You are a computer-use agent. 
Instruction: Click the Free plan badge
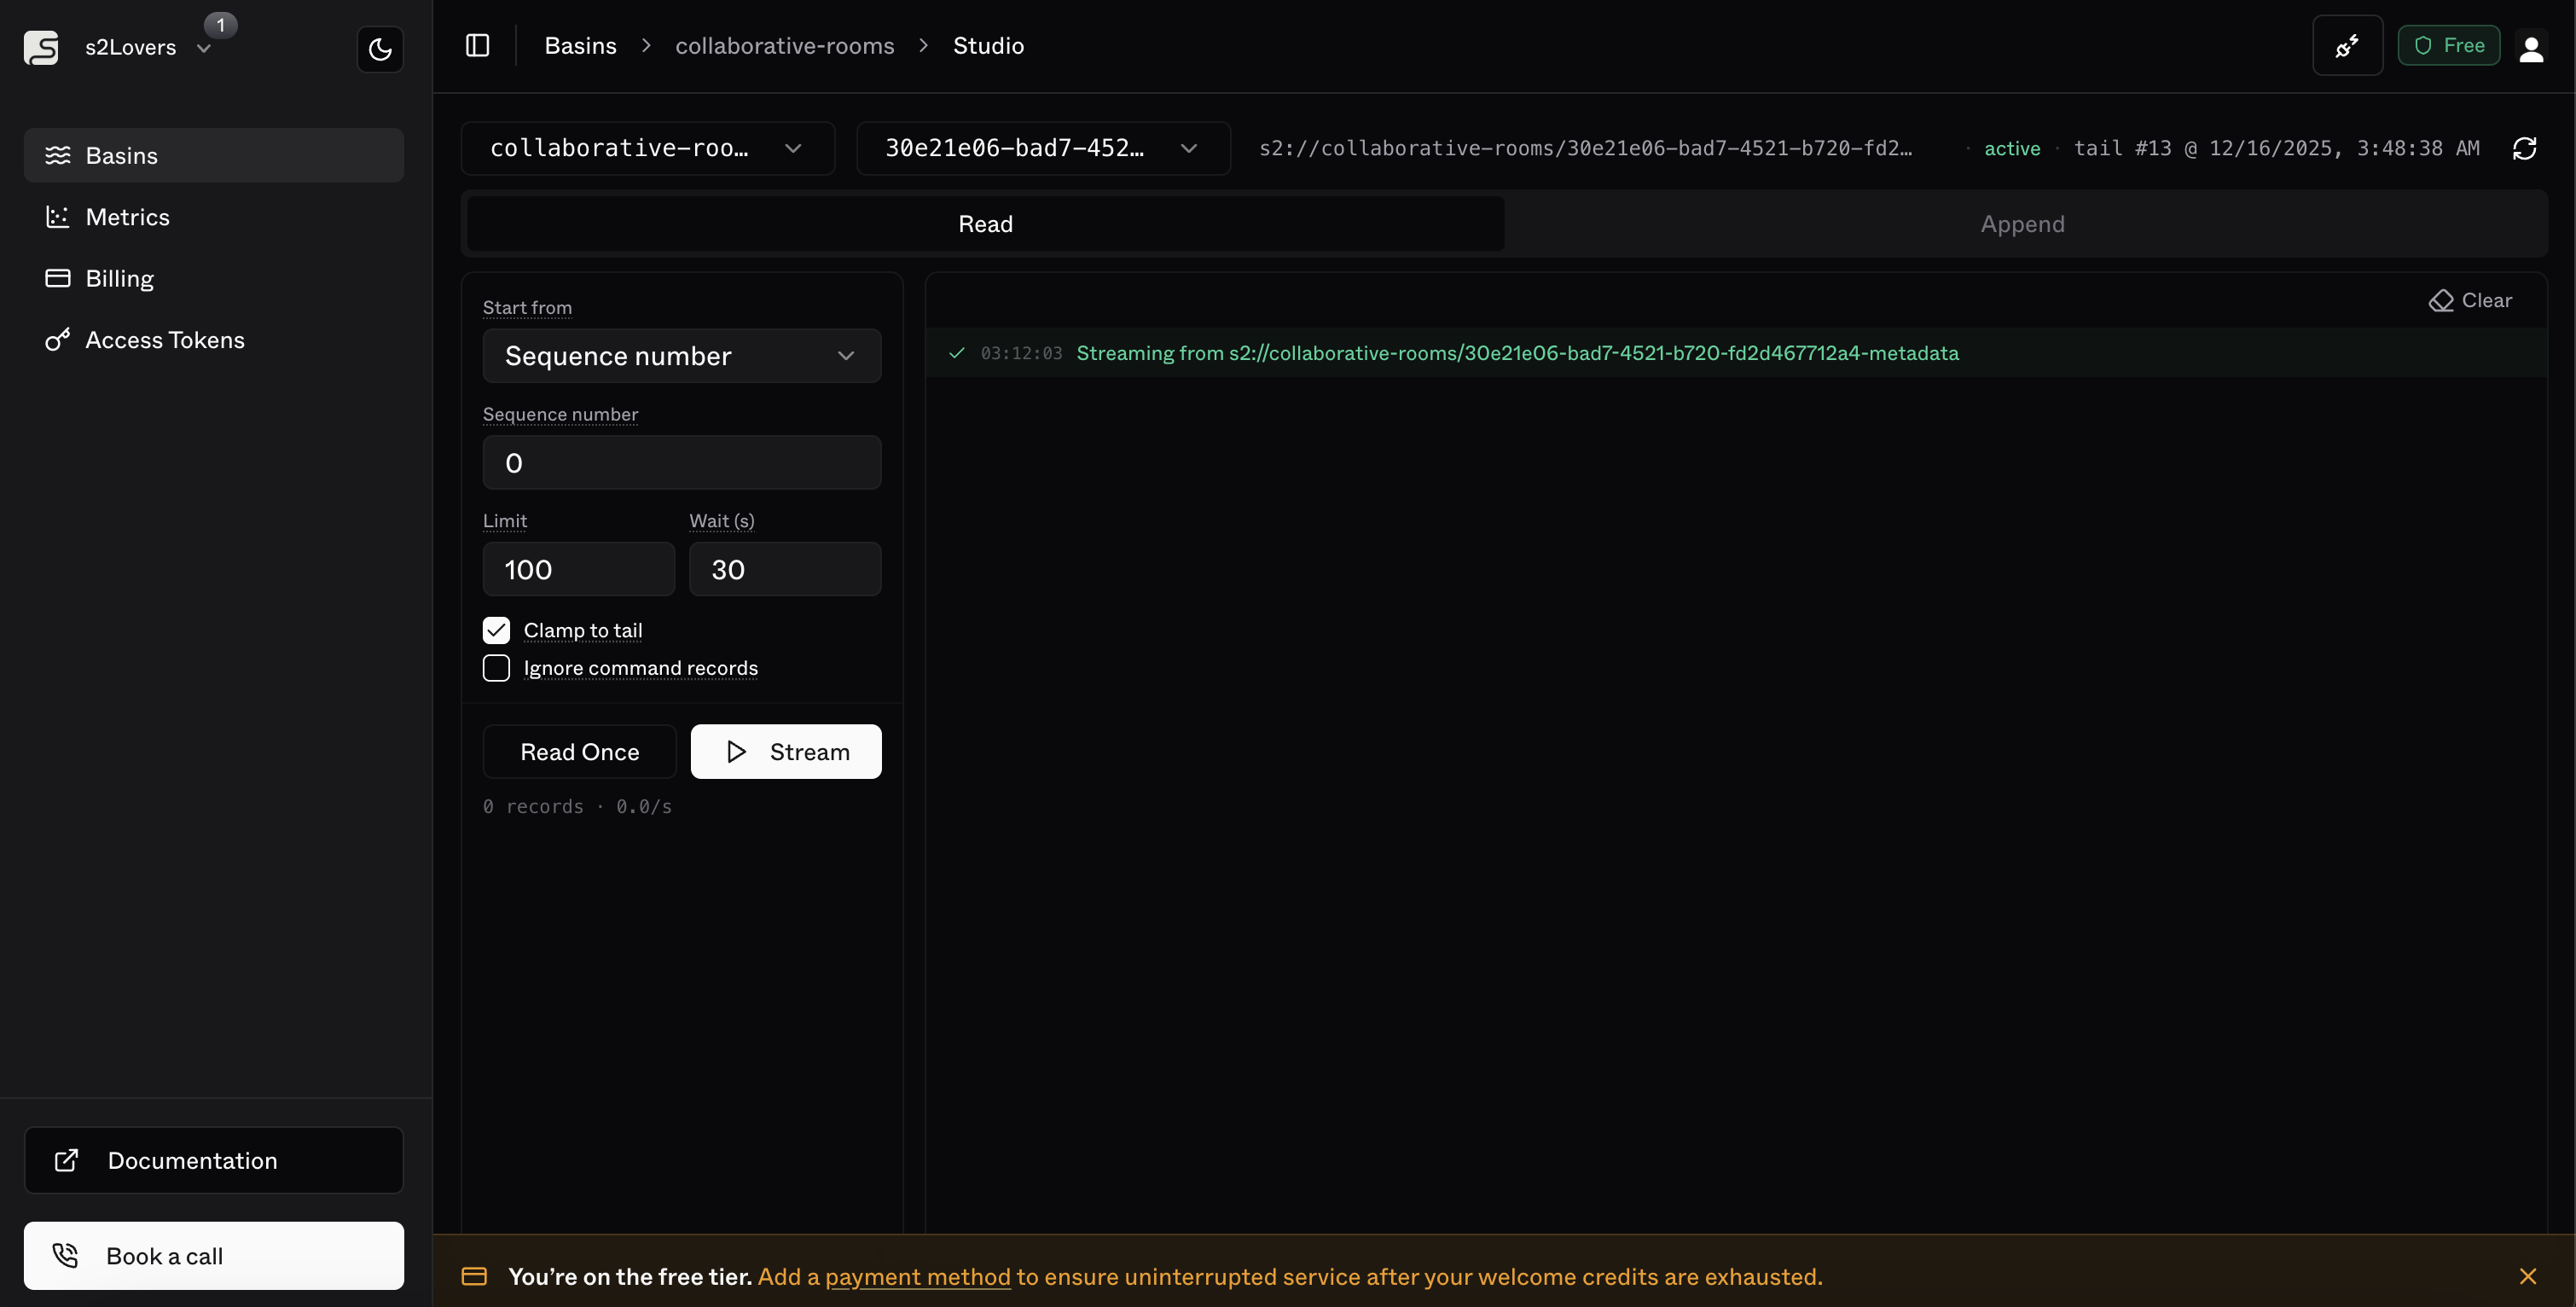2448,46
